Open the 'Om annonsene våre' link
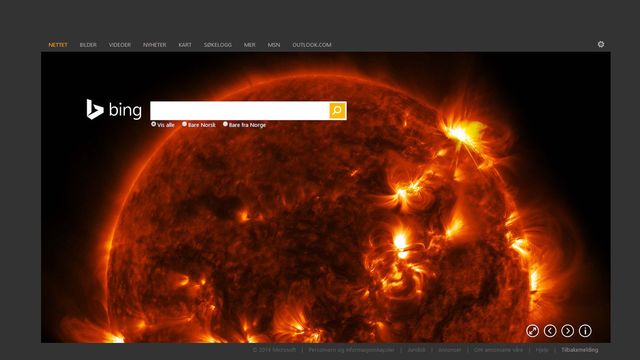 click(x=498, y=350)
